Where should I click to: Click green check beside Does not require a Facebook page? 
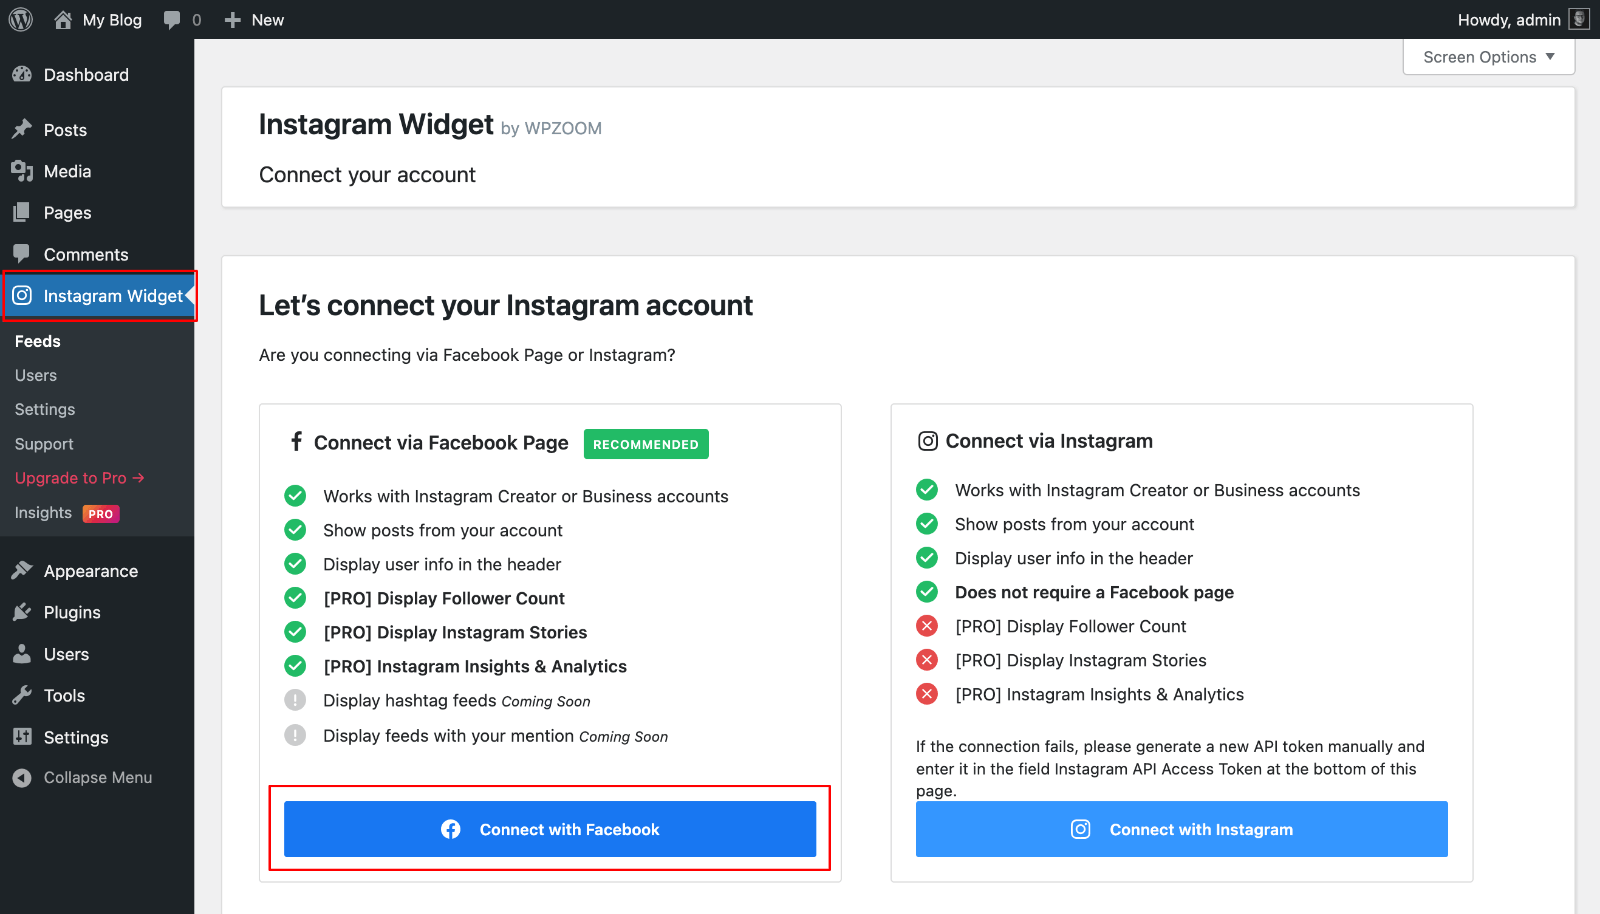pyautogui.click(x=927, y=592)
